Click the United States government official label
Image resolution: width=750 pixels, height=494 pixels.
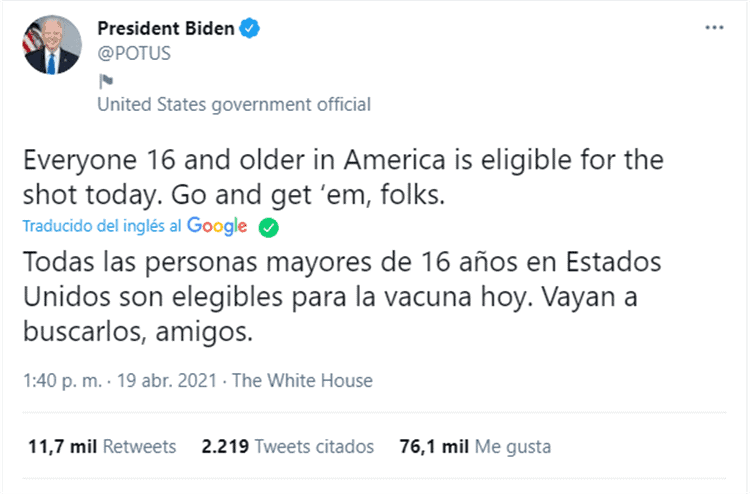point(234,104)
